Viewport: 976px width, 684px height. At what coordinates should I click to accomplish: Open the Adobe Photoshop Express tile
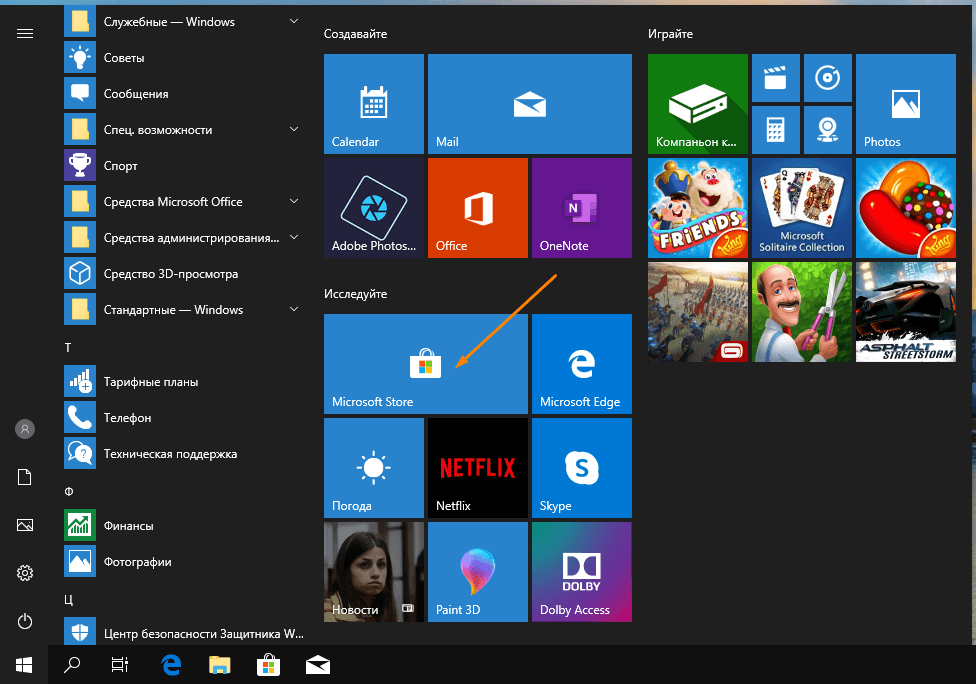point(373,208)
